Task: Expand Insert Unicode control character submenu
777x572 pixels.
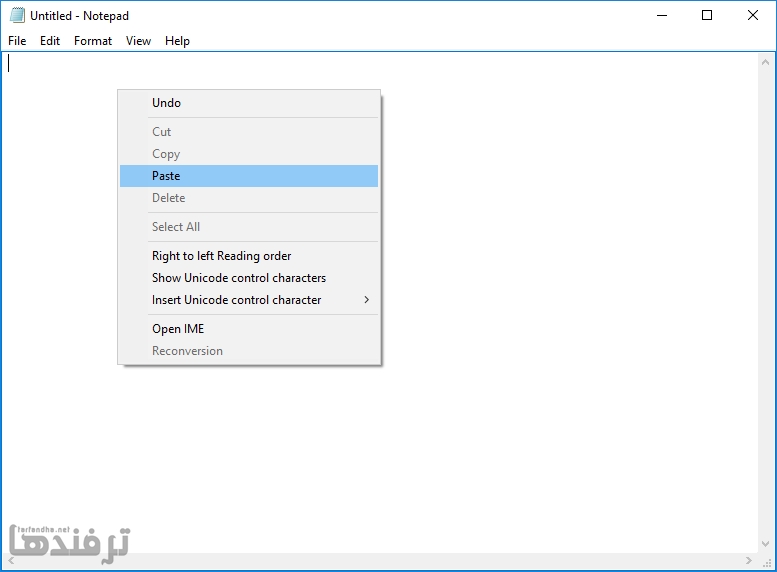Action: [249, 300]
